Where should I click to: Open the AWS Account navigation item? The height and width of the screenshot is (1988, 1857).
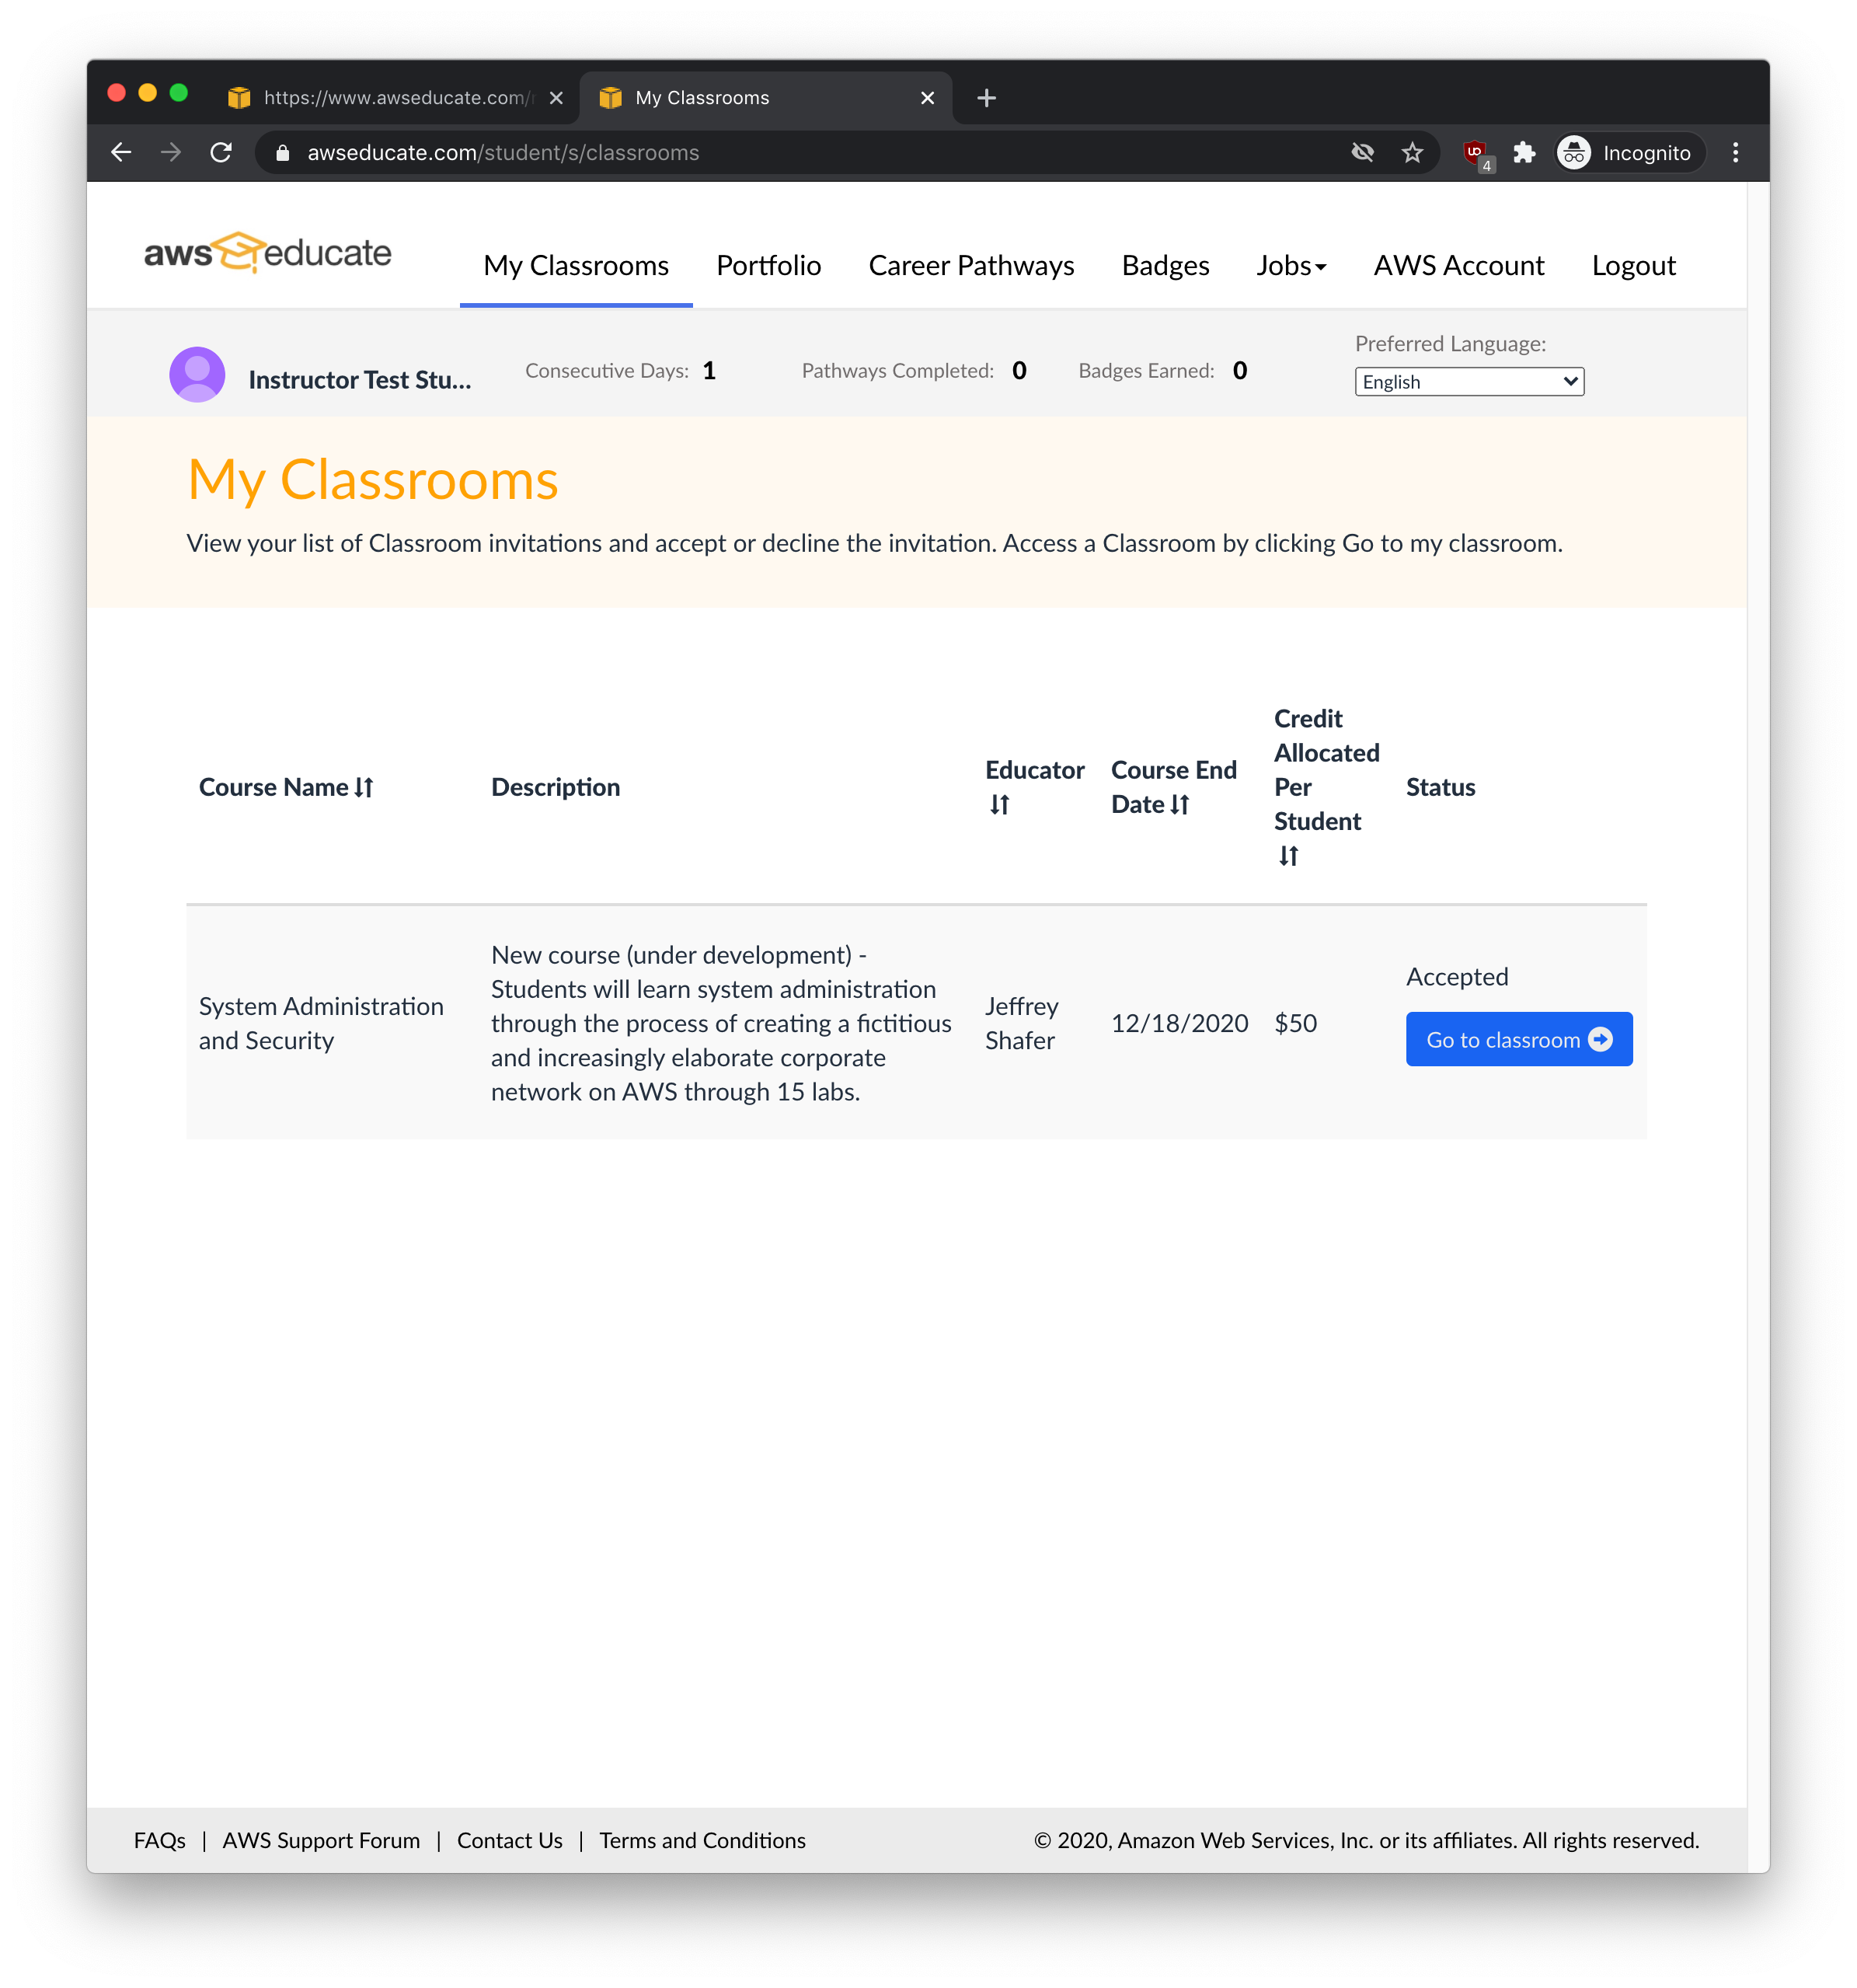click(x=1458, y=265)
